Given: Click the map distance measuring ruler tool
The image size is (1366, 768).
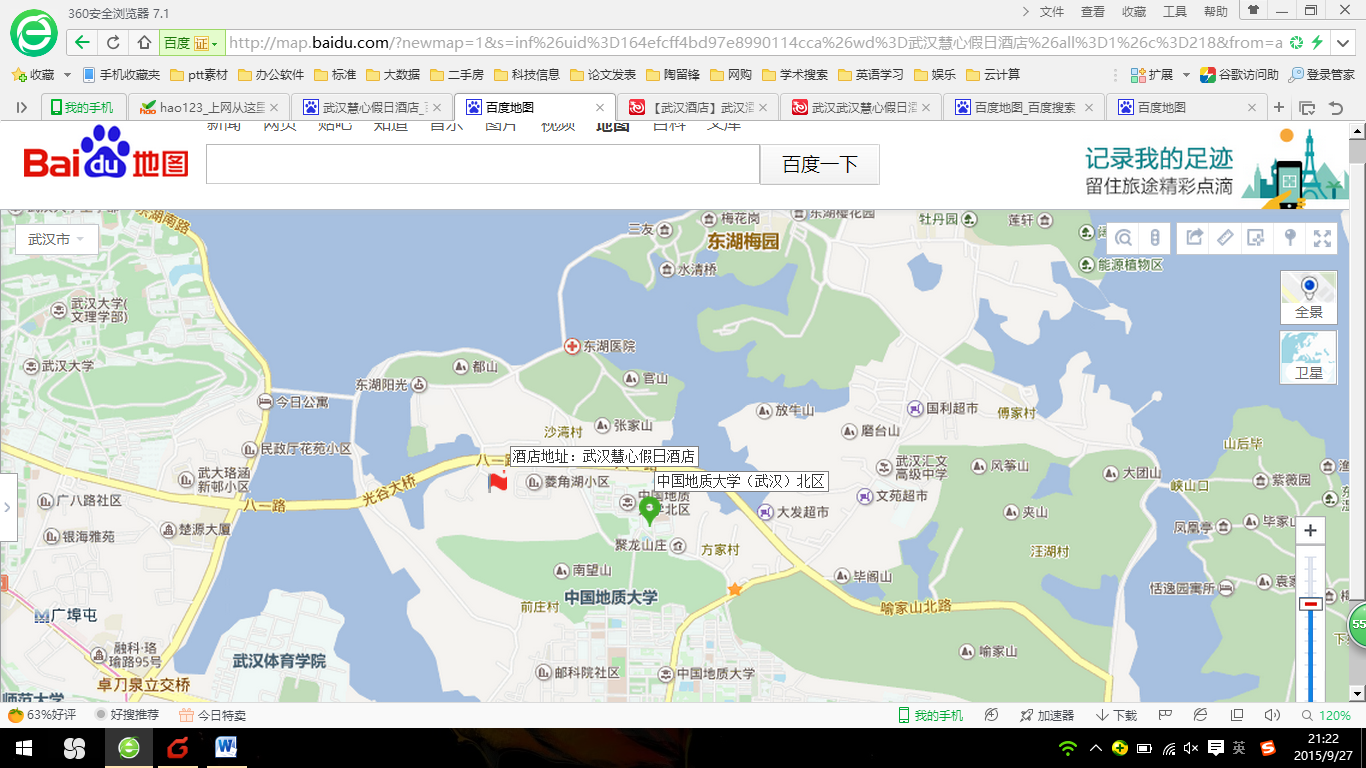Looking at the screenshot, I should 1224,238.
